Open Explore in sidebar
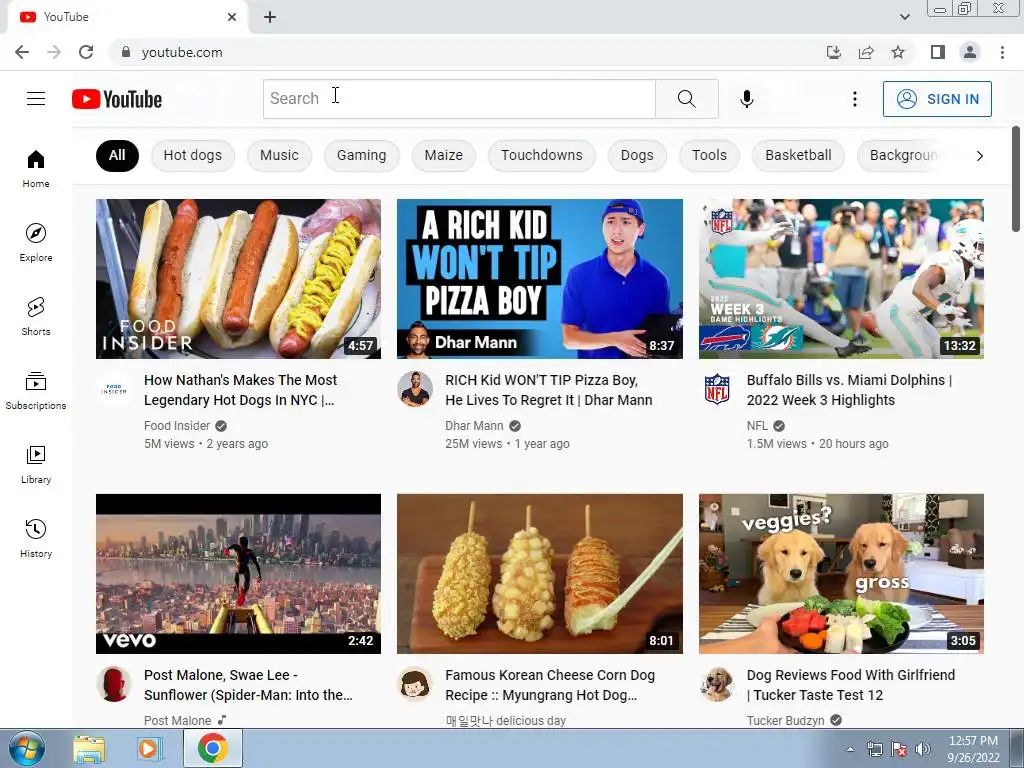Screen dimensions: 1024x768 pyautogui.click(x=36, y=243)
